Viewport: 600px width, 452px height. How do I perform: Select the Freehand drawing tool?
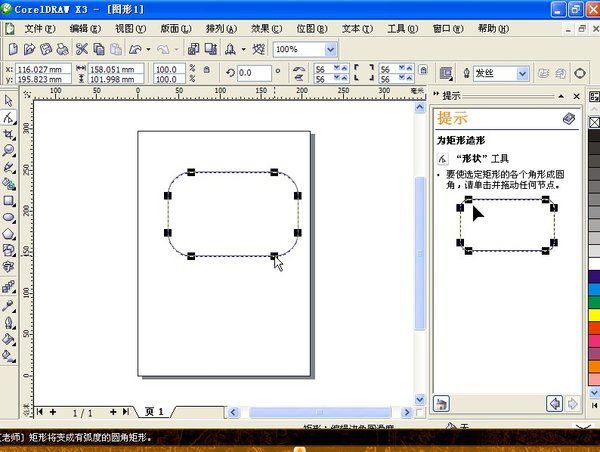pyautogui.click(x=8, y=167)
